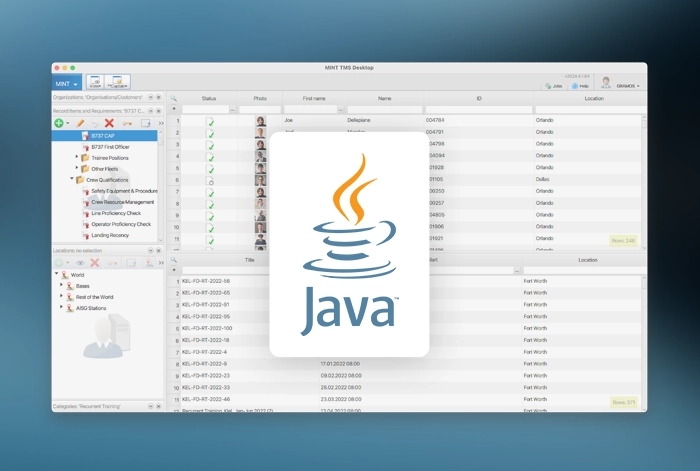Click the key icon in Record Items toolbar
700x471 pixels.
click(127, 123)
